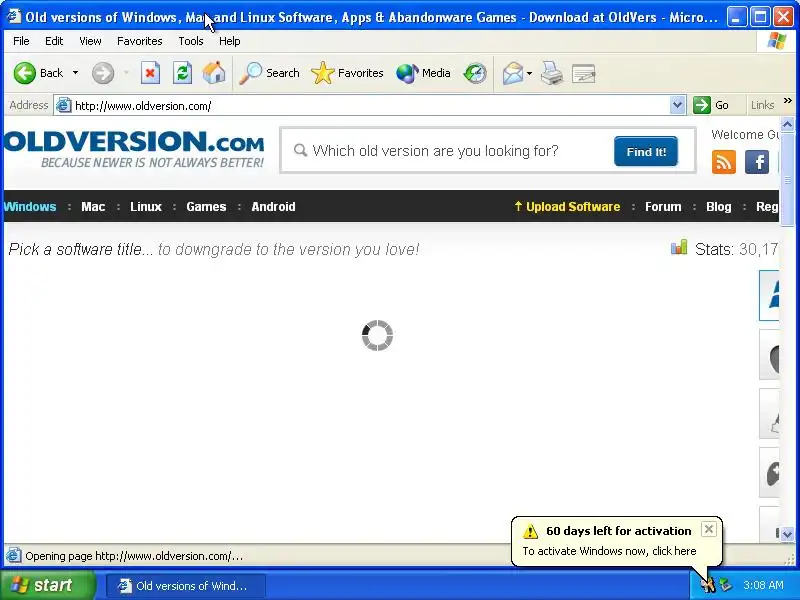Select the Windows category in navigation

30,207
